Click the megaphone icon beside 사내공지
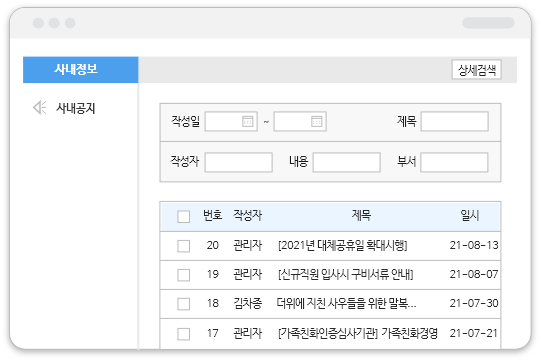The height and width of the screenshot is (361, 541). (40, 108)
